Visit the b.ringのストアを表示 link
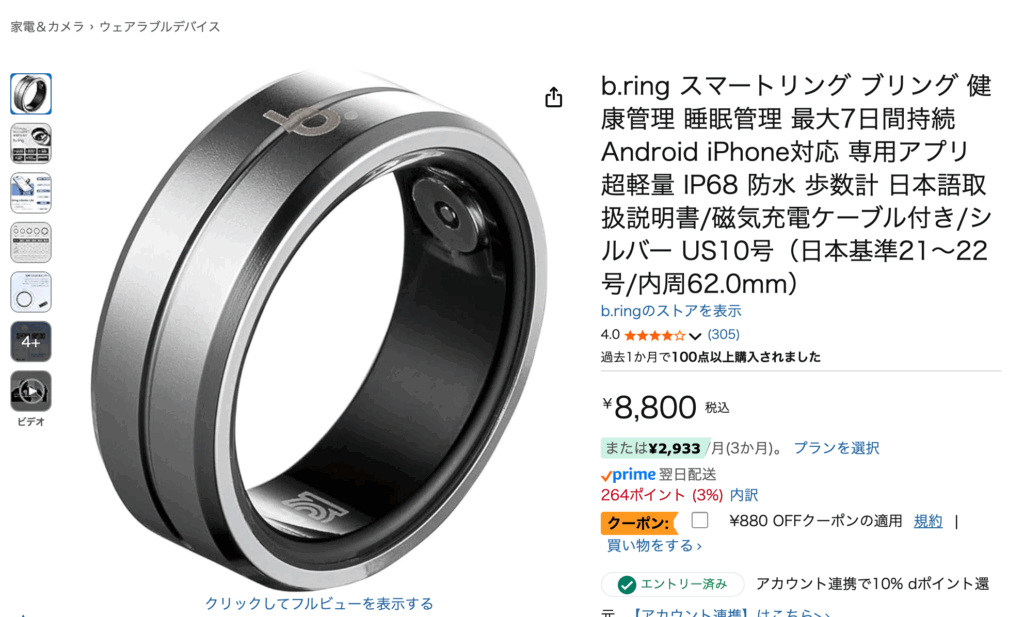Viewport: 1024px width, 617px height. (671, 311)
